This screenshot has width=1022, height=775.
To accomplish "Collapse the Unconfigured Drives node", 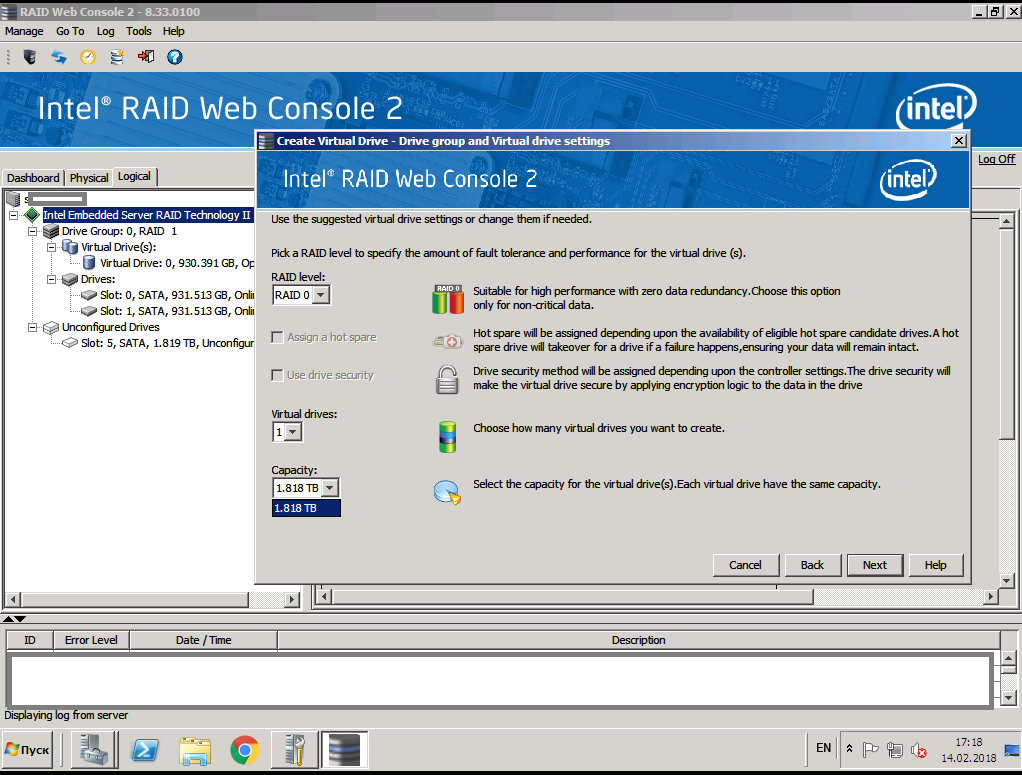I will [x=33, y=327].
